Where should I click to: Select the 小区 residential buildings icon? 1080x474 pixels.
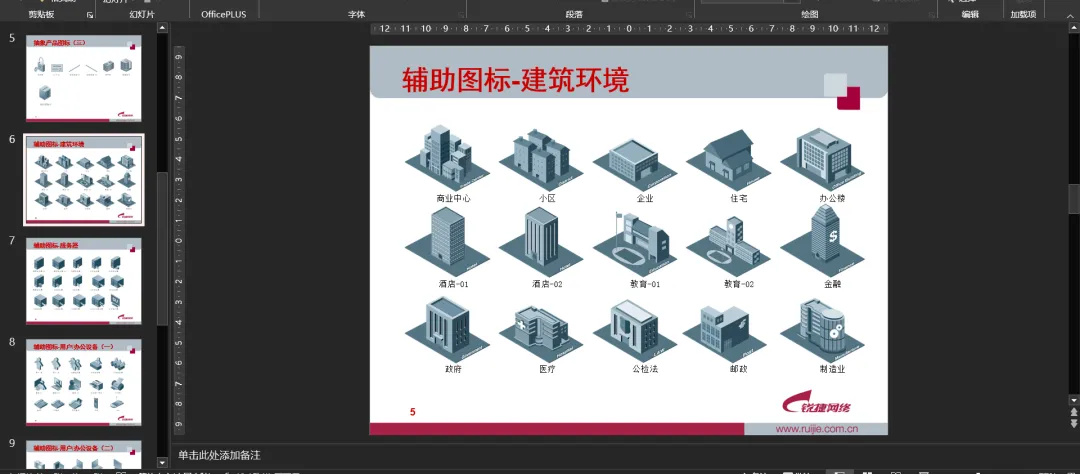pyautogui.click(x=541, y=158)
